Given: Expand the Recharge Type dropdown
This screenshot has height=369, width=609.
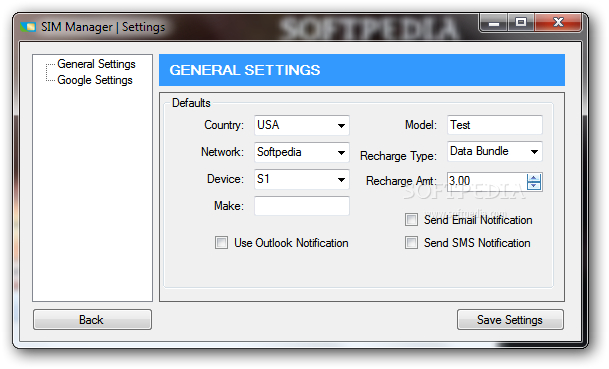Looking at the screenshot, I should coord(494,151).
